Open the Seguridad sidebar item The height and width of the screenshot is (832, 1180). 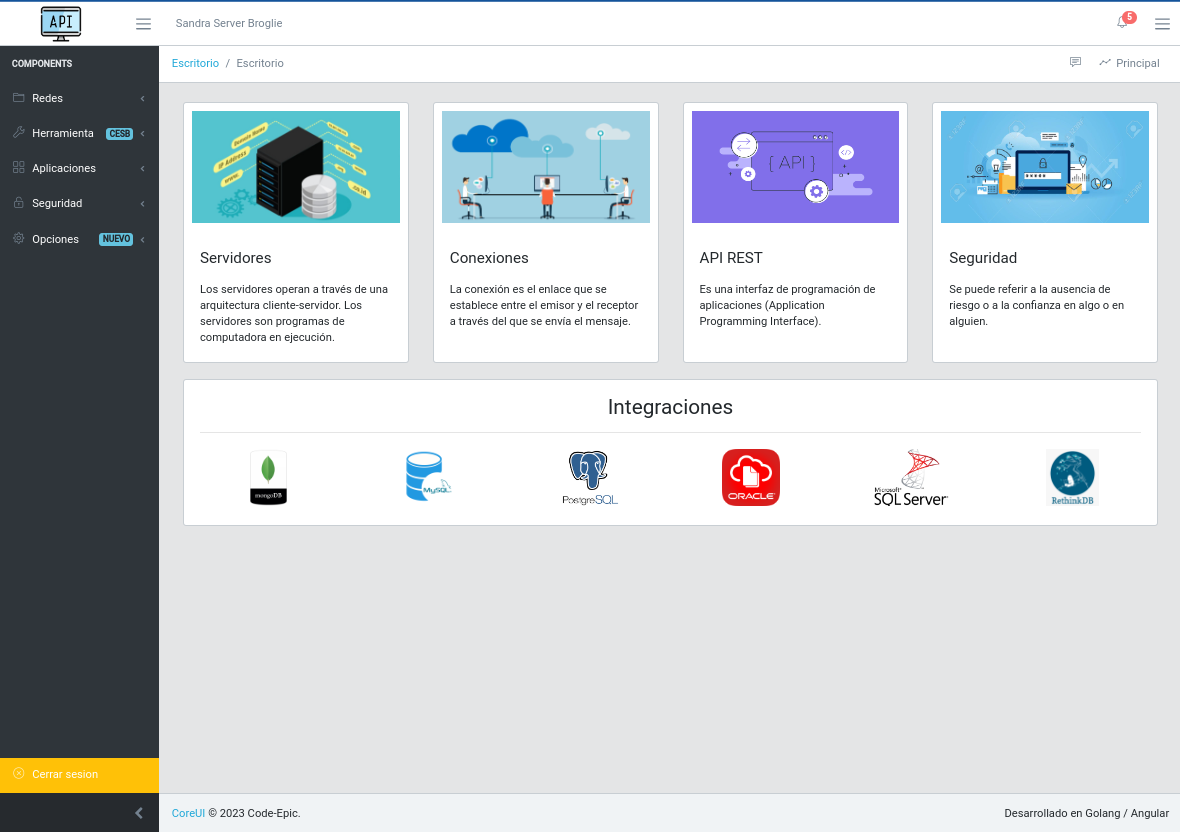coord(79,203)
